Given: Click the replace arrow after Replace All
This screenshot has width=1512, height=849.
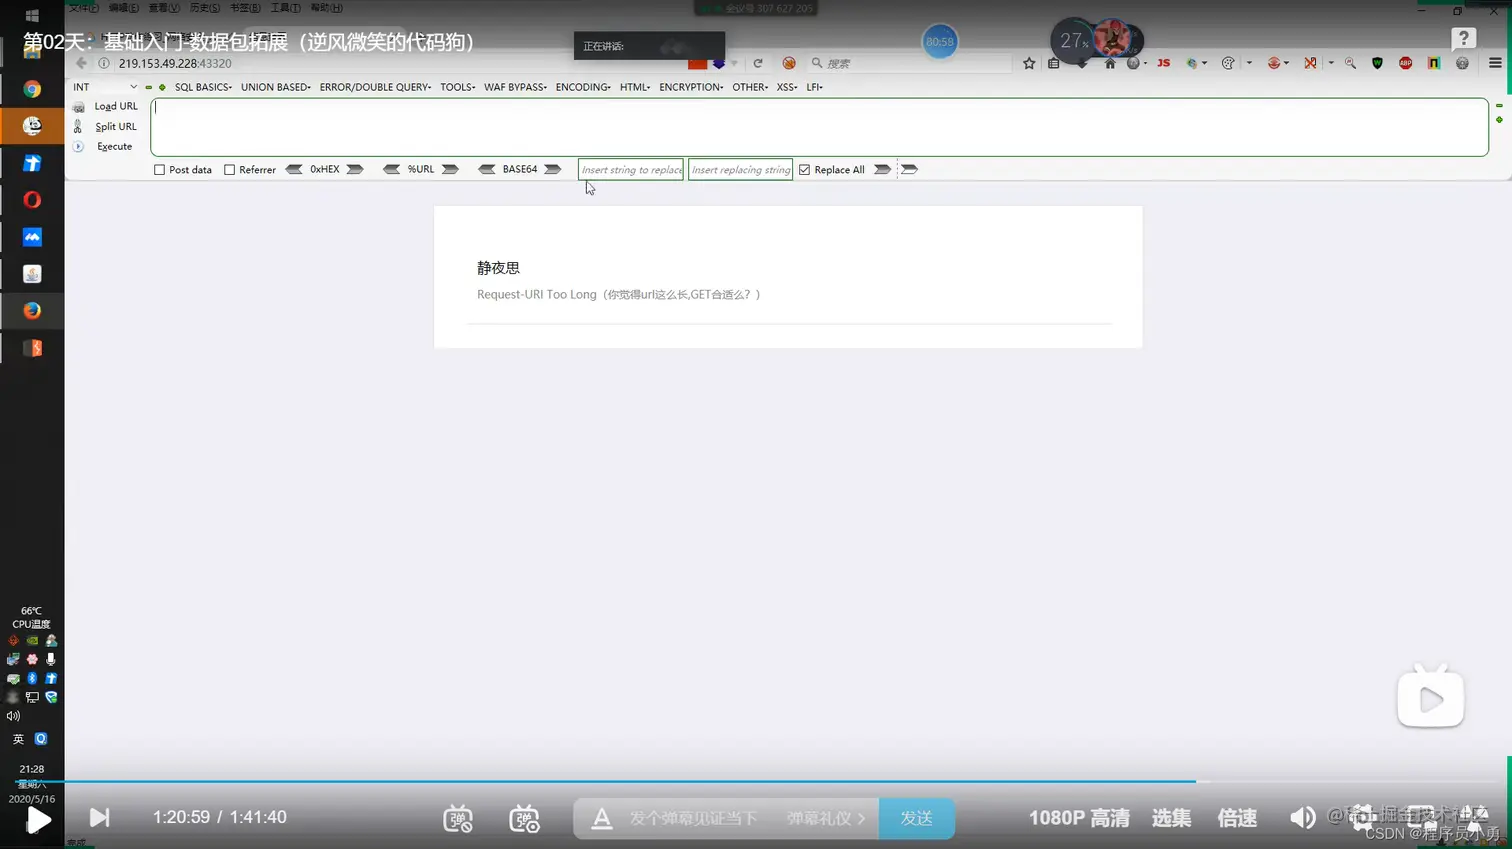Looking at the screenshot, I should click(882, 169).
